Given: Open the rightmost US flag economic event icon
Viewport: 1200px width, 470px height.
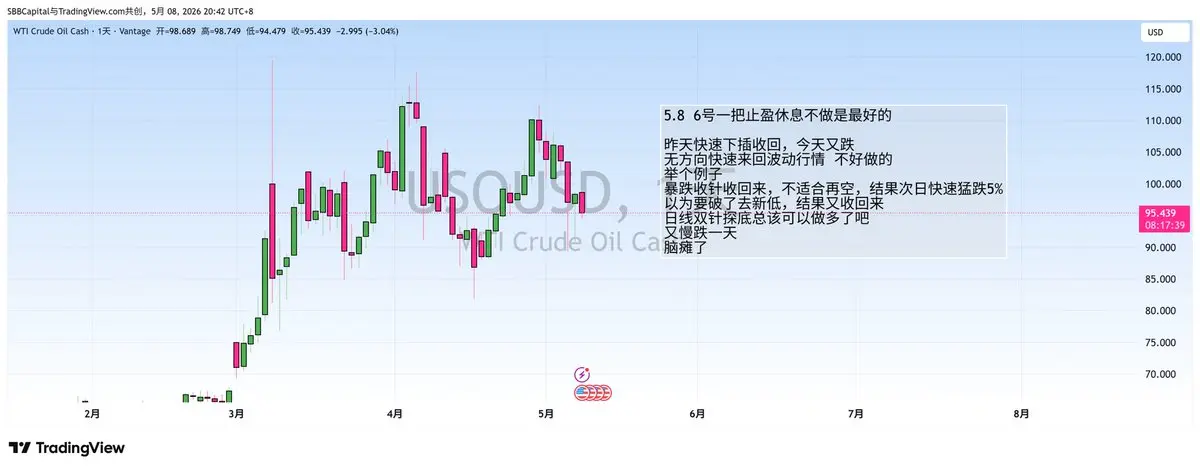Looking at the screenshot, I should tap(604, 392).
